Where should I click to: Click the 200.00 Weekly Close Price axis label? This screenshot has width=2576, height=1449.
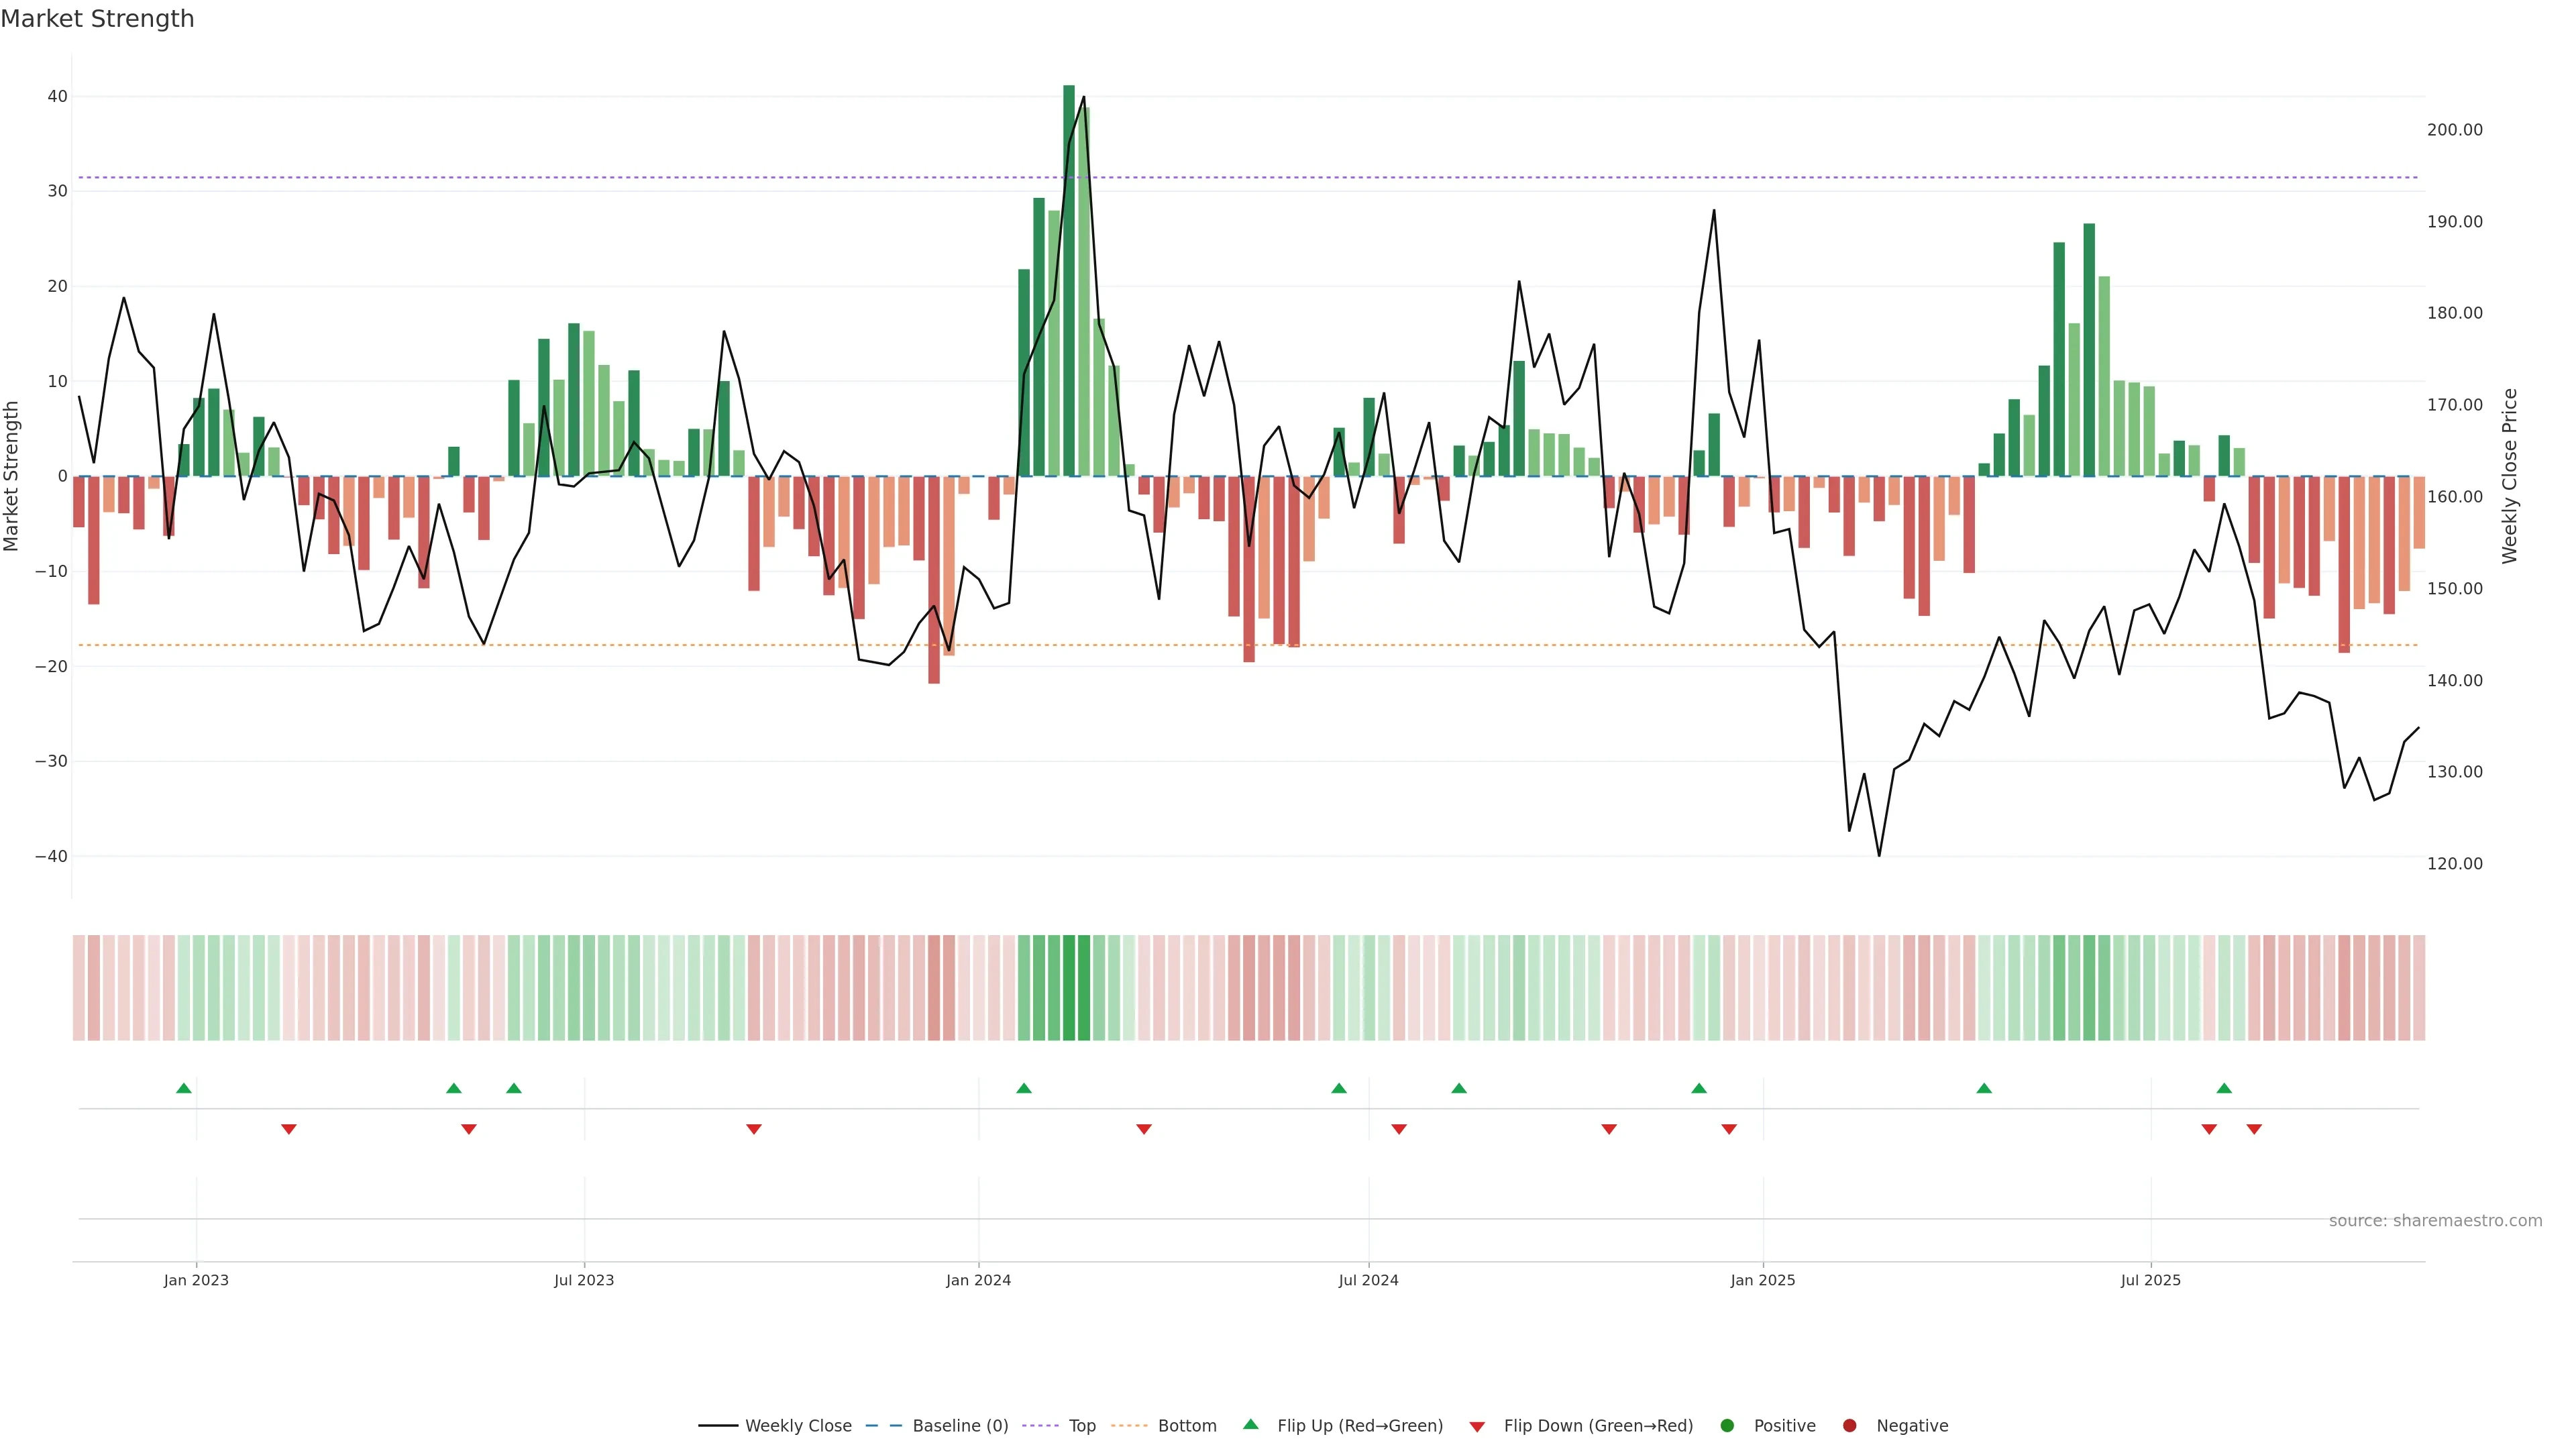pos(2454,130)
